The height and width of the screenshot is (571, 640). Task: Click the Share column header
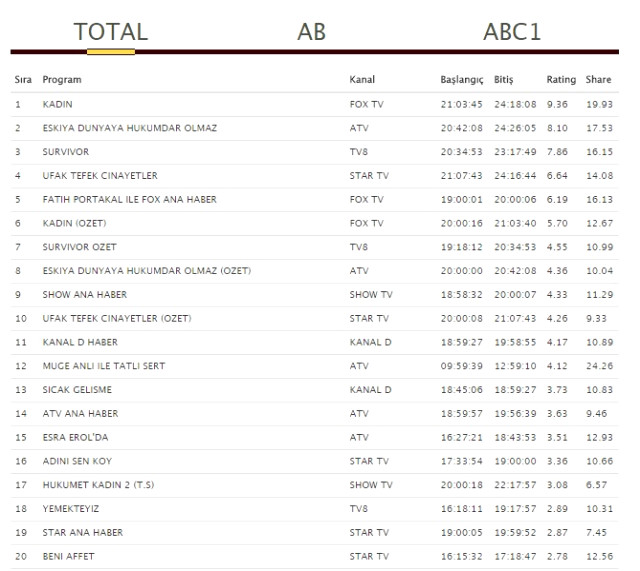point(598,79)
